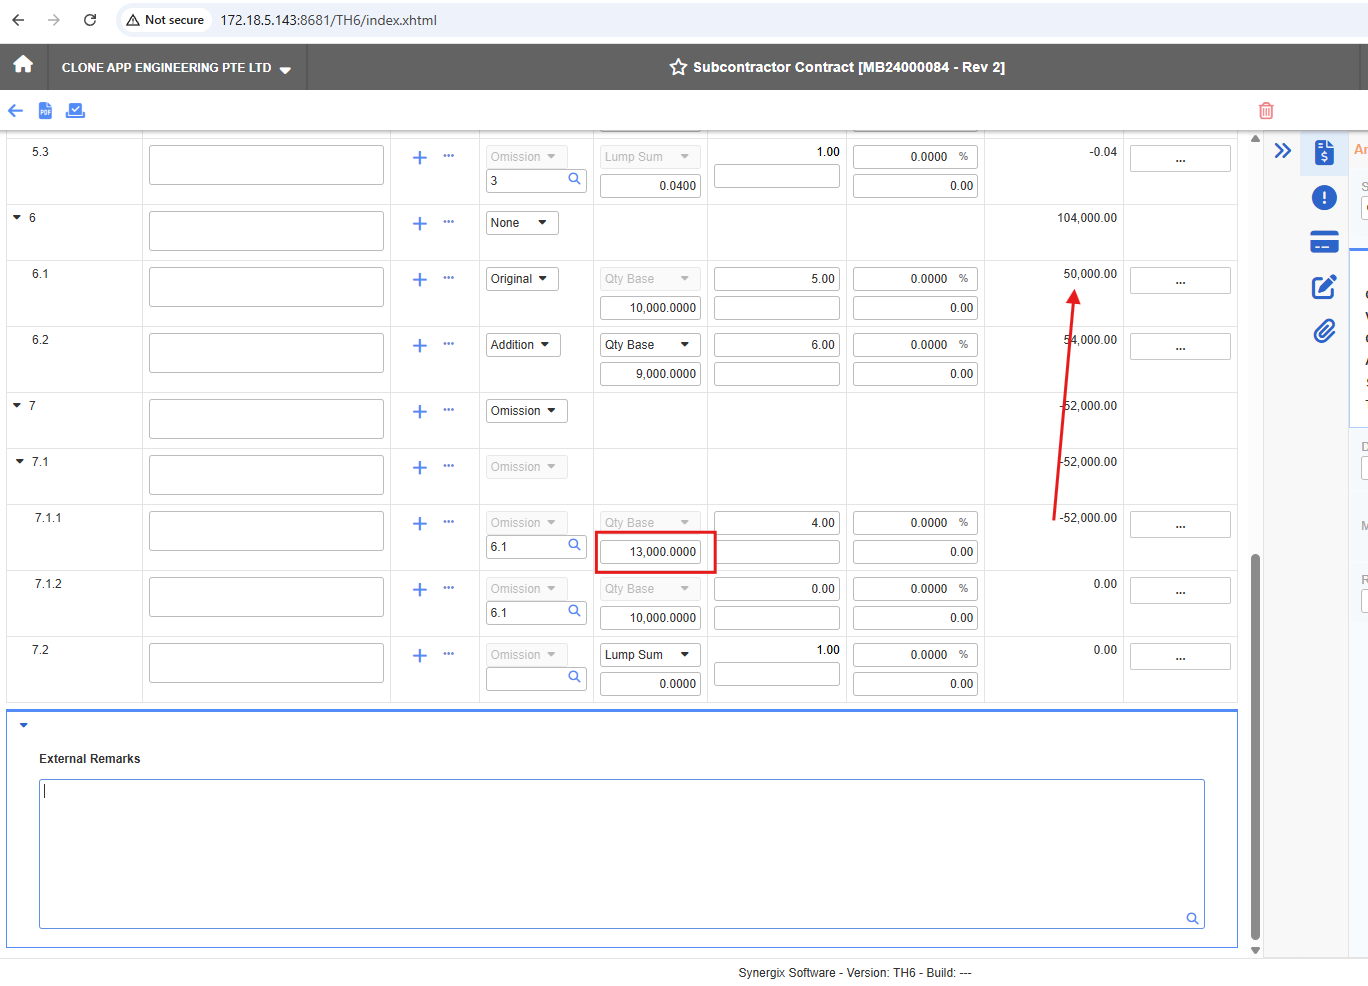Open ellipsis button at end of row 7.2
1368x986 pixels.
(1180, 656)
